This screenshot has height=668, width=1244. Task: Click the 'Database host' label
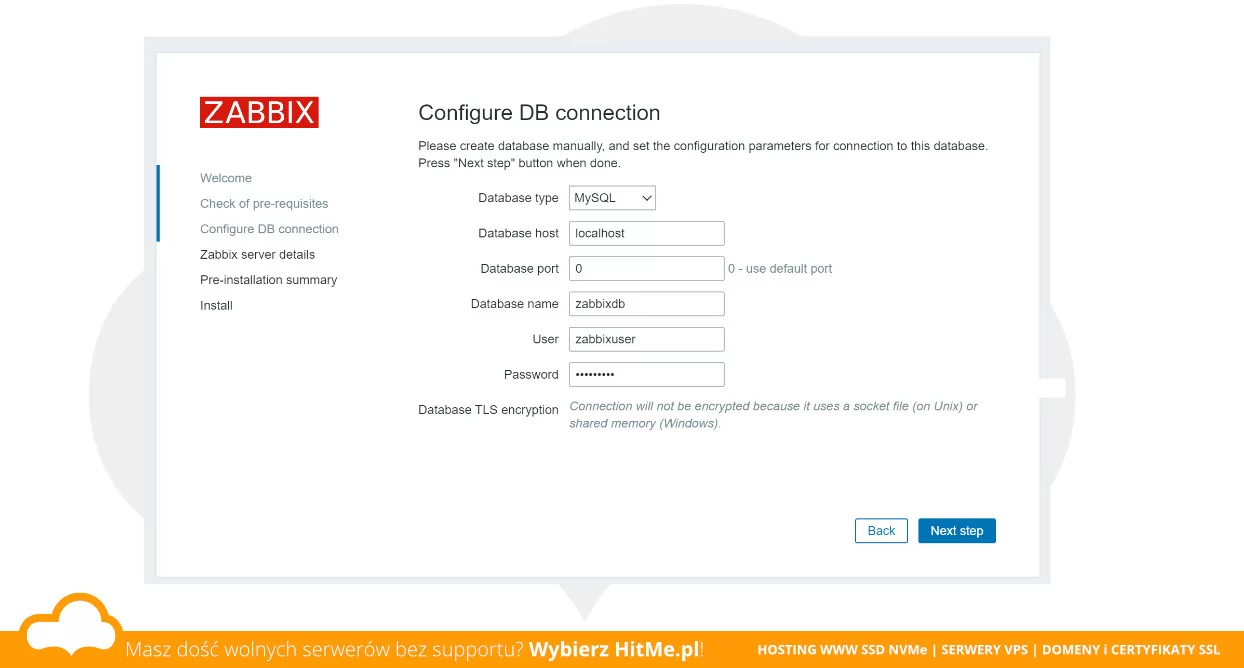pyautogui.click(x=518, y=233)
